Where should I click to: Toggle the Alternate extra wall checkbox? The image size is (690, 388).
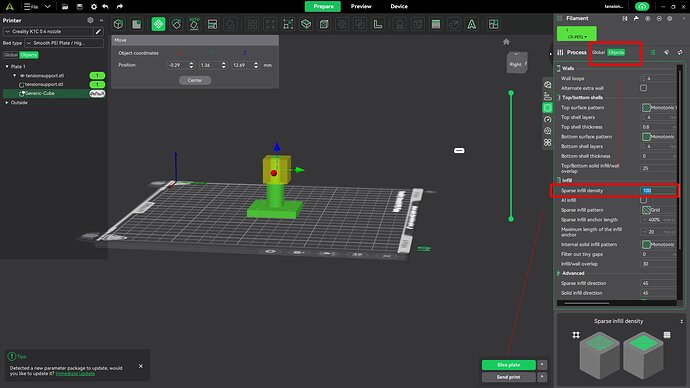pyautogui.click(x=643, y=88)
